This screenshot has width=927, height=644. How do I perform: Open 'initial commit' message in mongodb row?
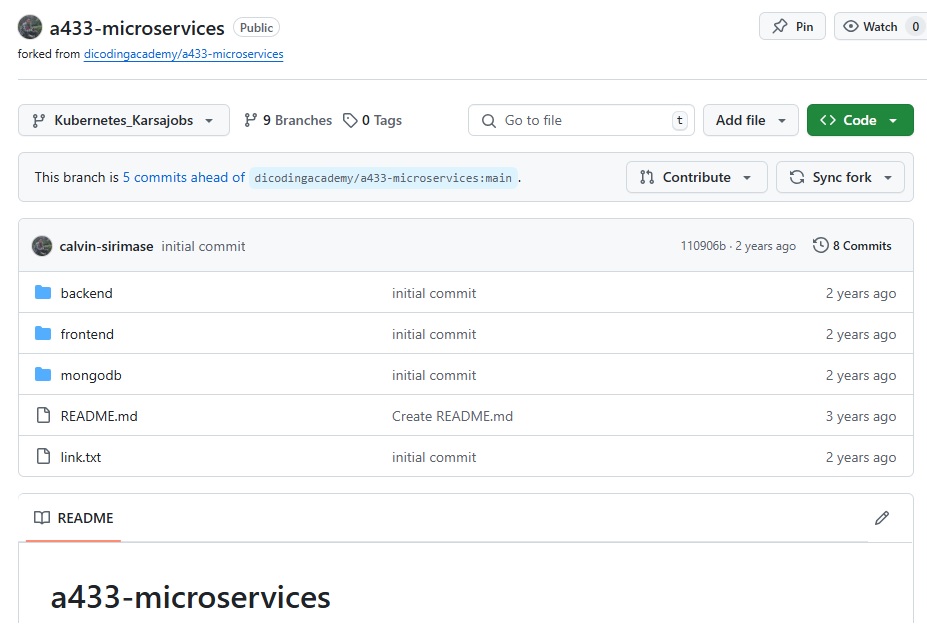tap(434, 376)
